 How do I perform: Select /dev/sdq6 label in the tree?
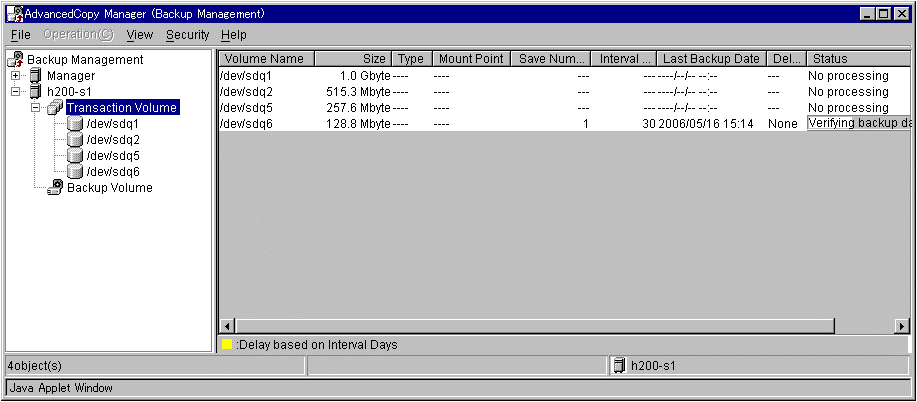[x=112, y=171]
